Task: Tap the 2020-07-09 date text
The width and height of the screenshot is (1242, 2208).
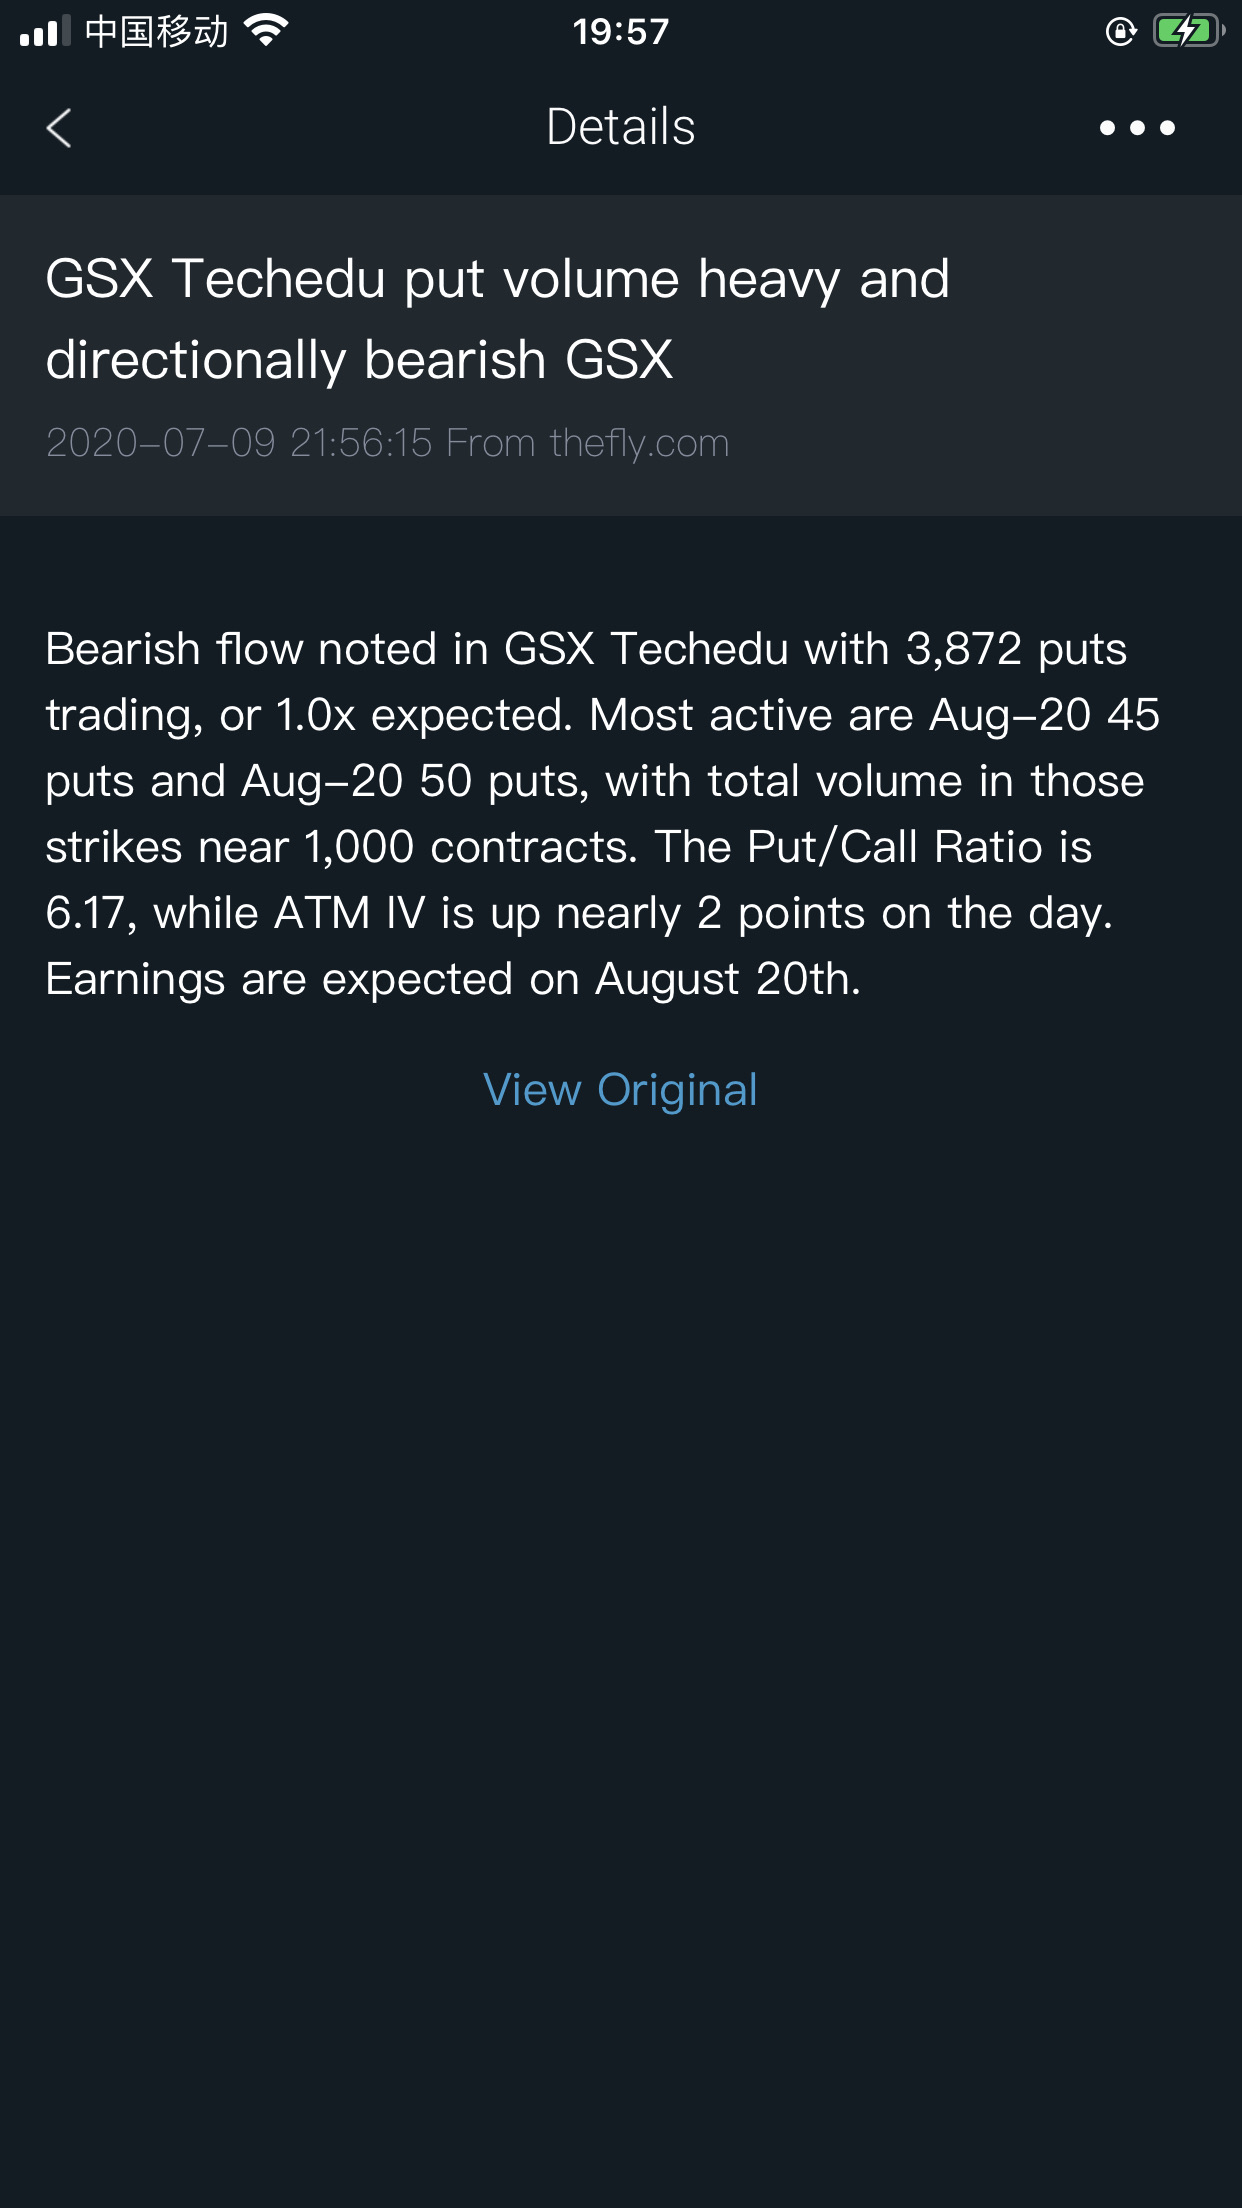Action: tap(160, 443)
